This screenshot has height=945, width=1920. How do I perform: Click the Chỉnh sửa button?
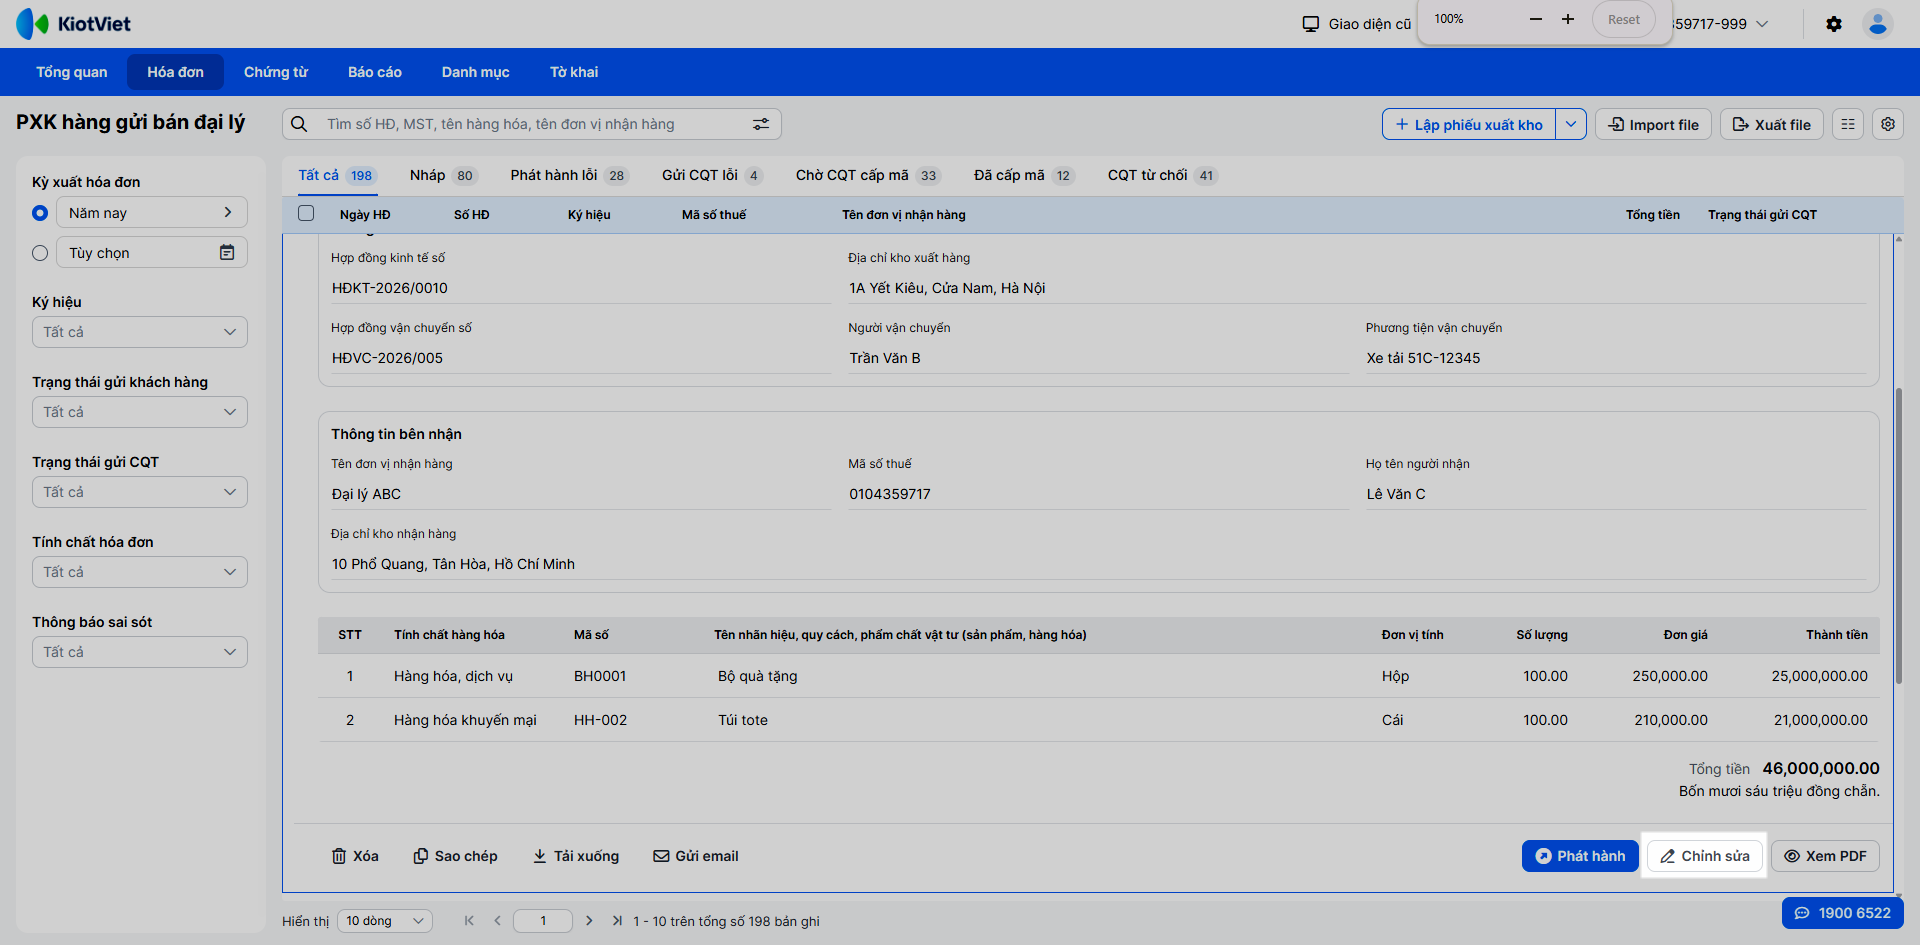point(1705,856)
